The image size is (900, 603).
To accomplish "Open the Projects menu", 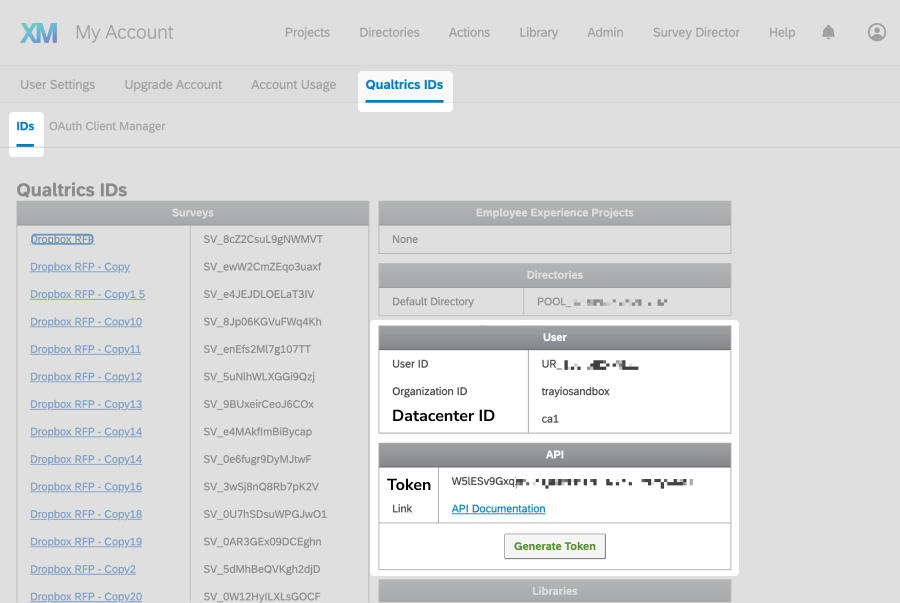I will [x=307, y=31].
